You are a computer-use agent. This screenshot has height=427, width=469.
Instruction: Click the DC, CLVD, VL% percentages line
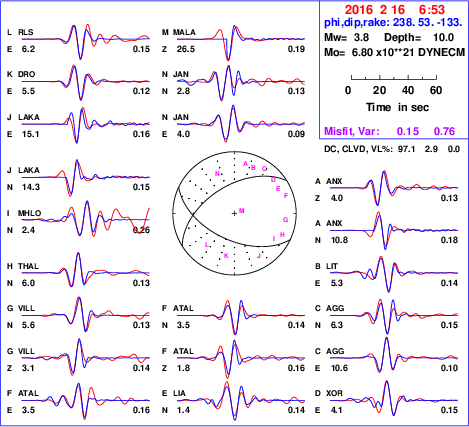(392, 149)
